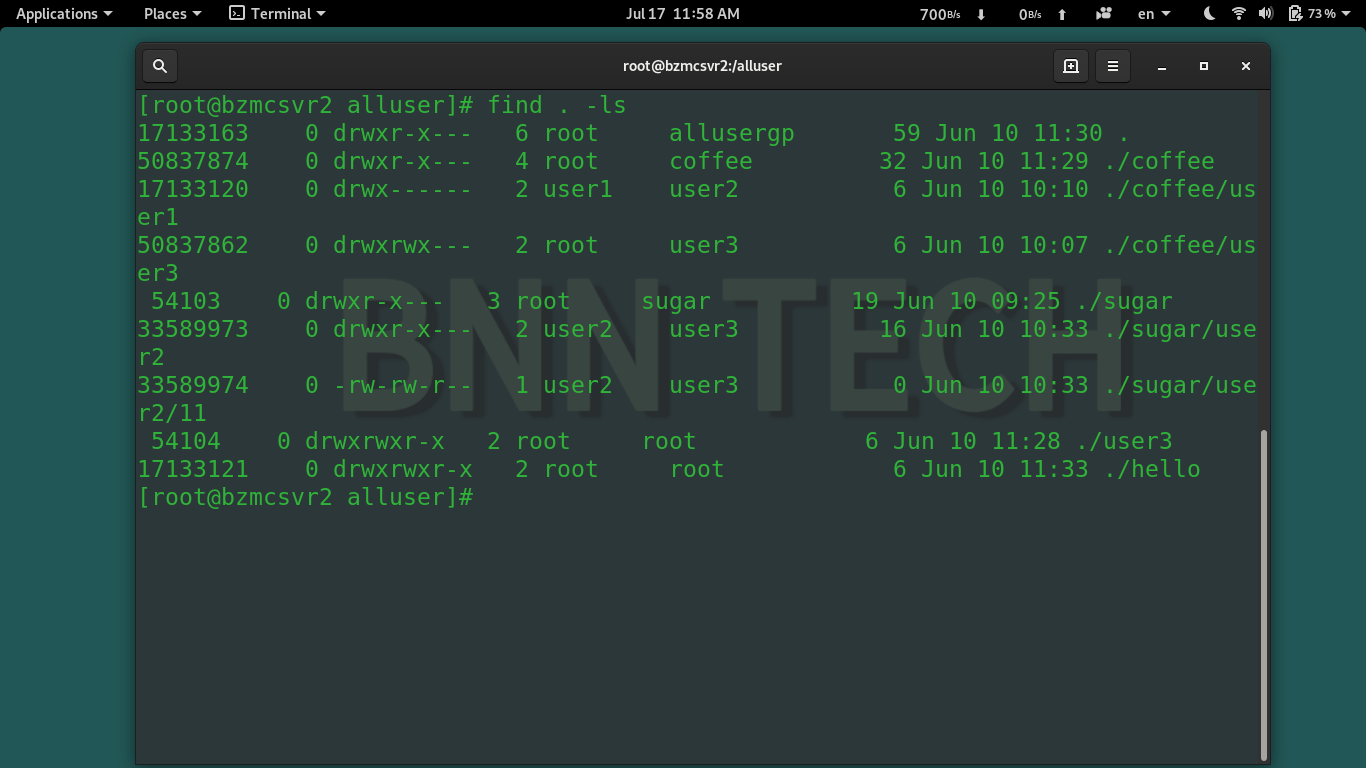
Task: Open the Applications menu
Action: [57, 13]
